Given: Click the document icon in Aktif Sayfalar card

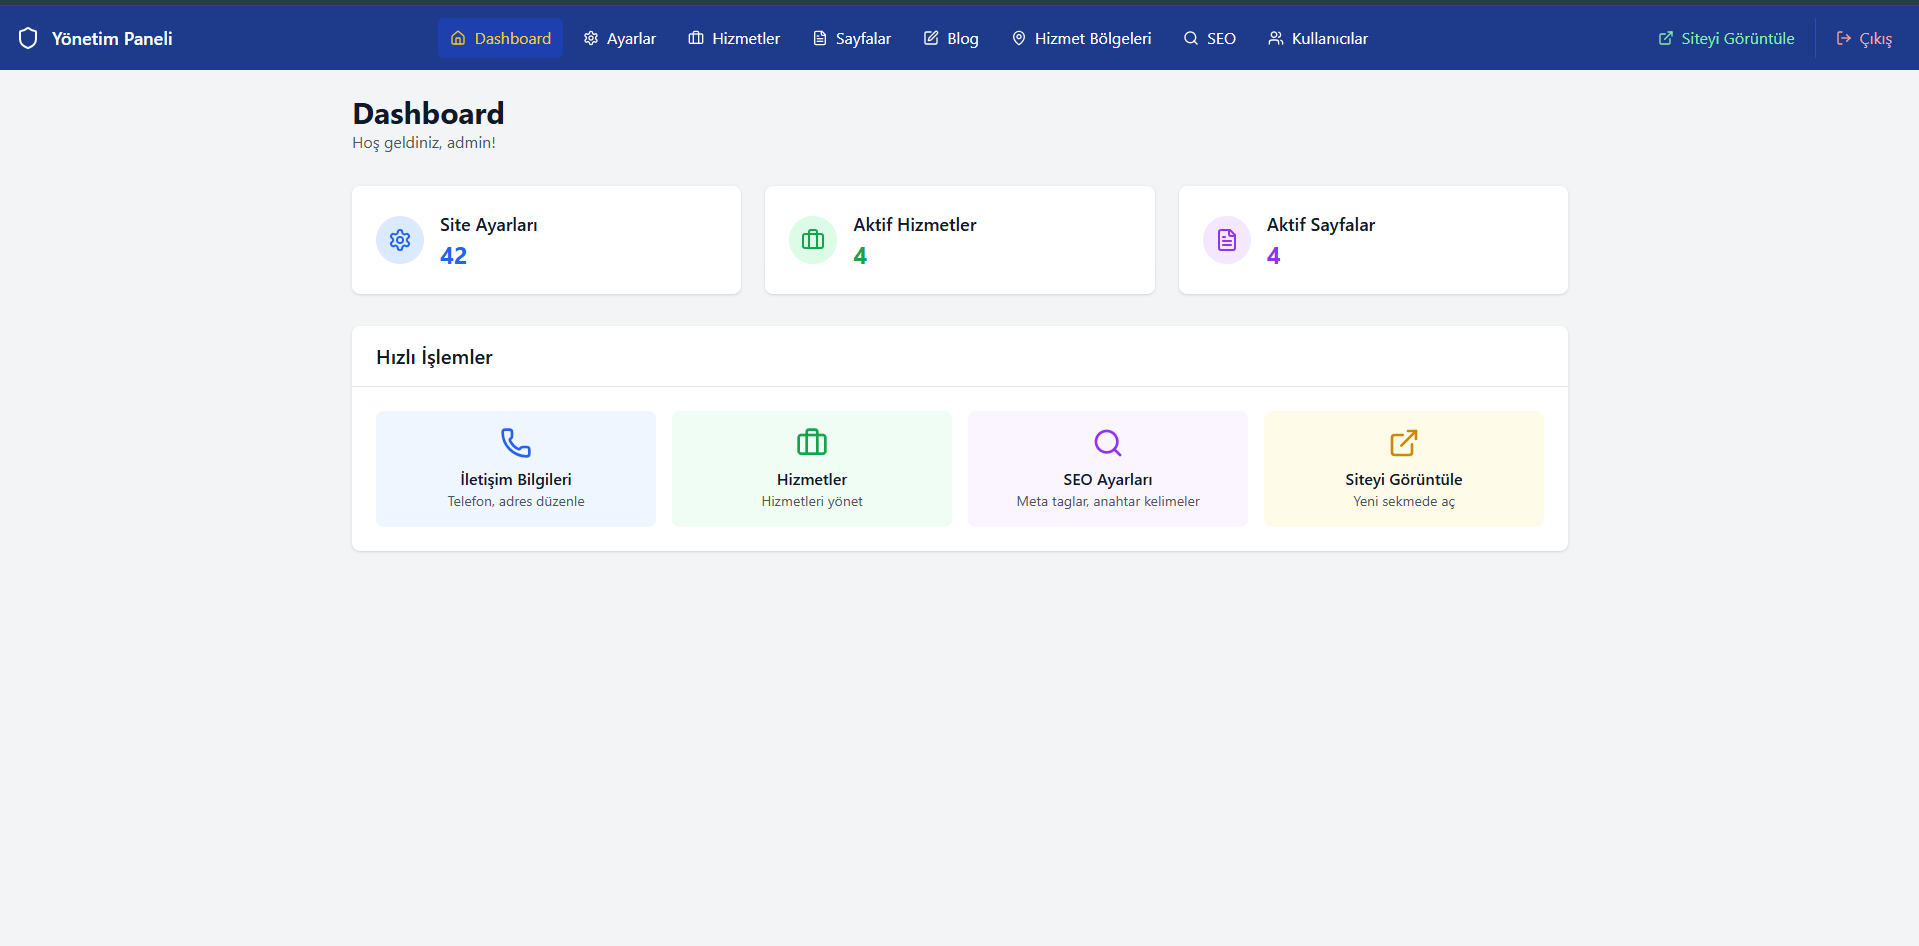Looking at the screenshot, I should (x=1226, y=240).
